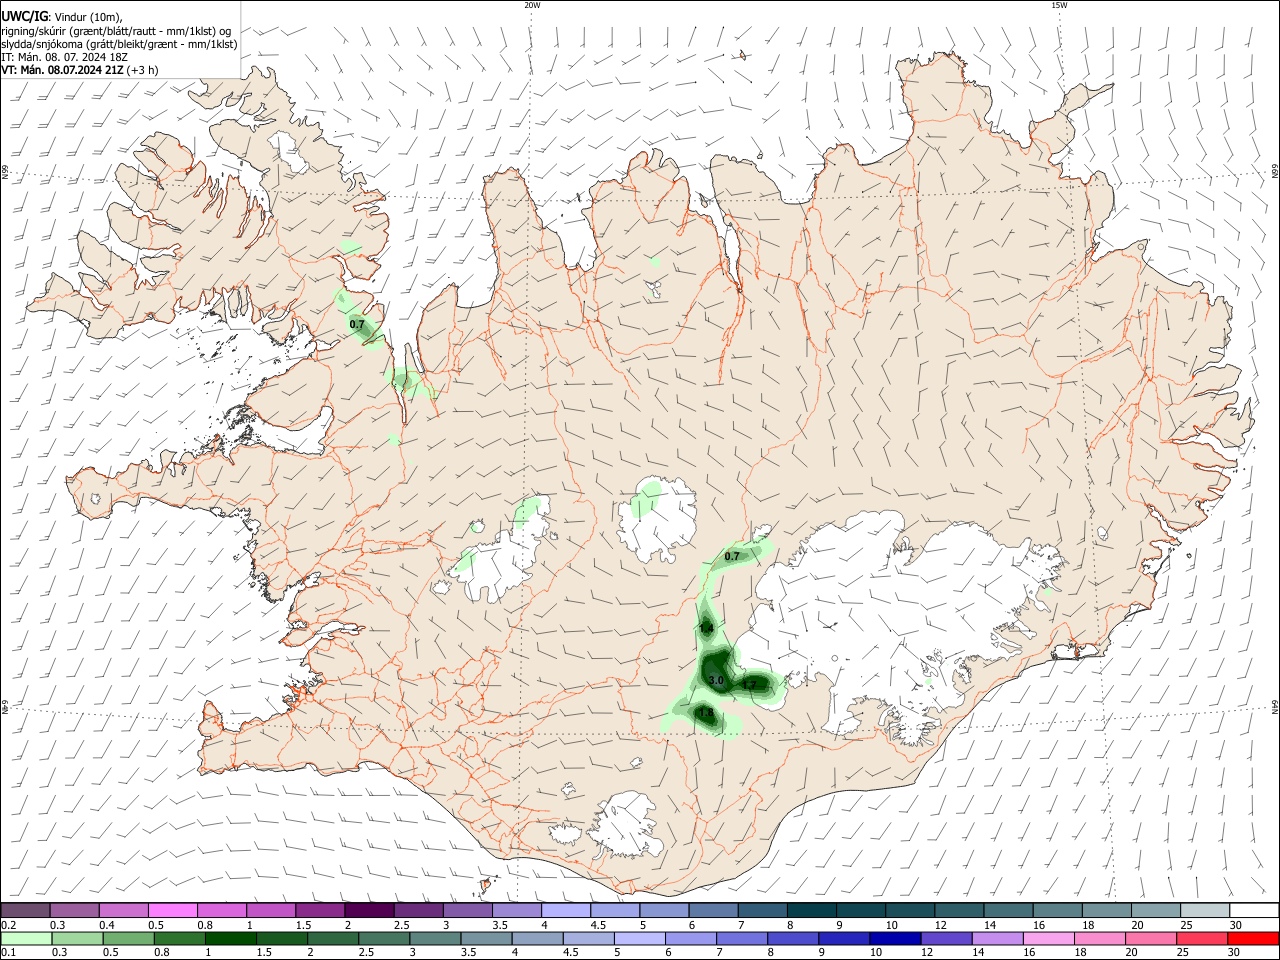
Task: Pick the snow legend swatch labelled 14
Action: coord(1009,910)
